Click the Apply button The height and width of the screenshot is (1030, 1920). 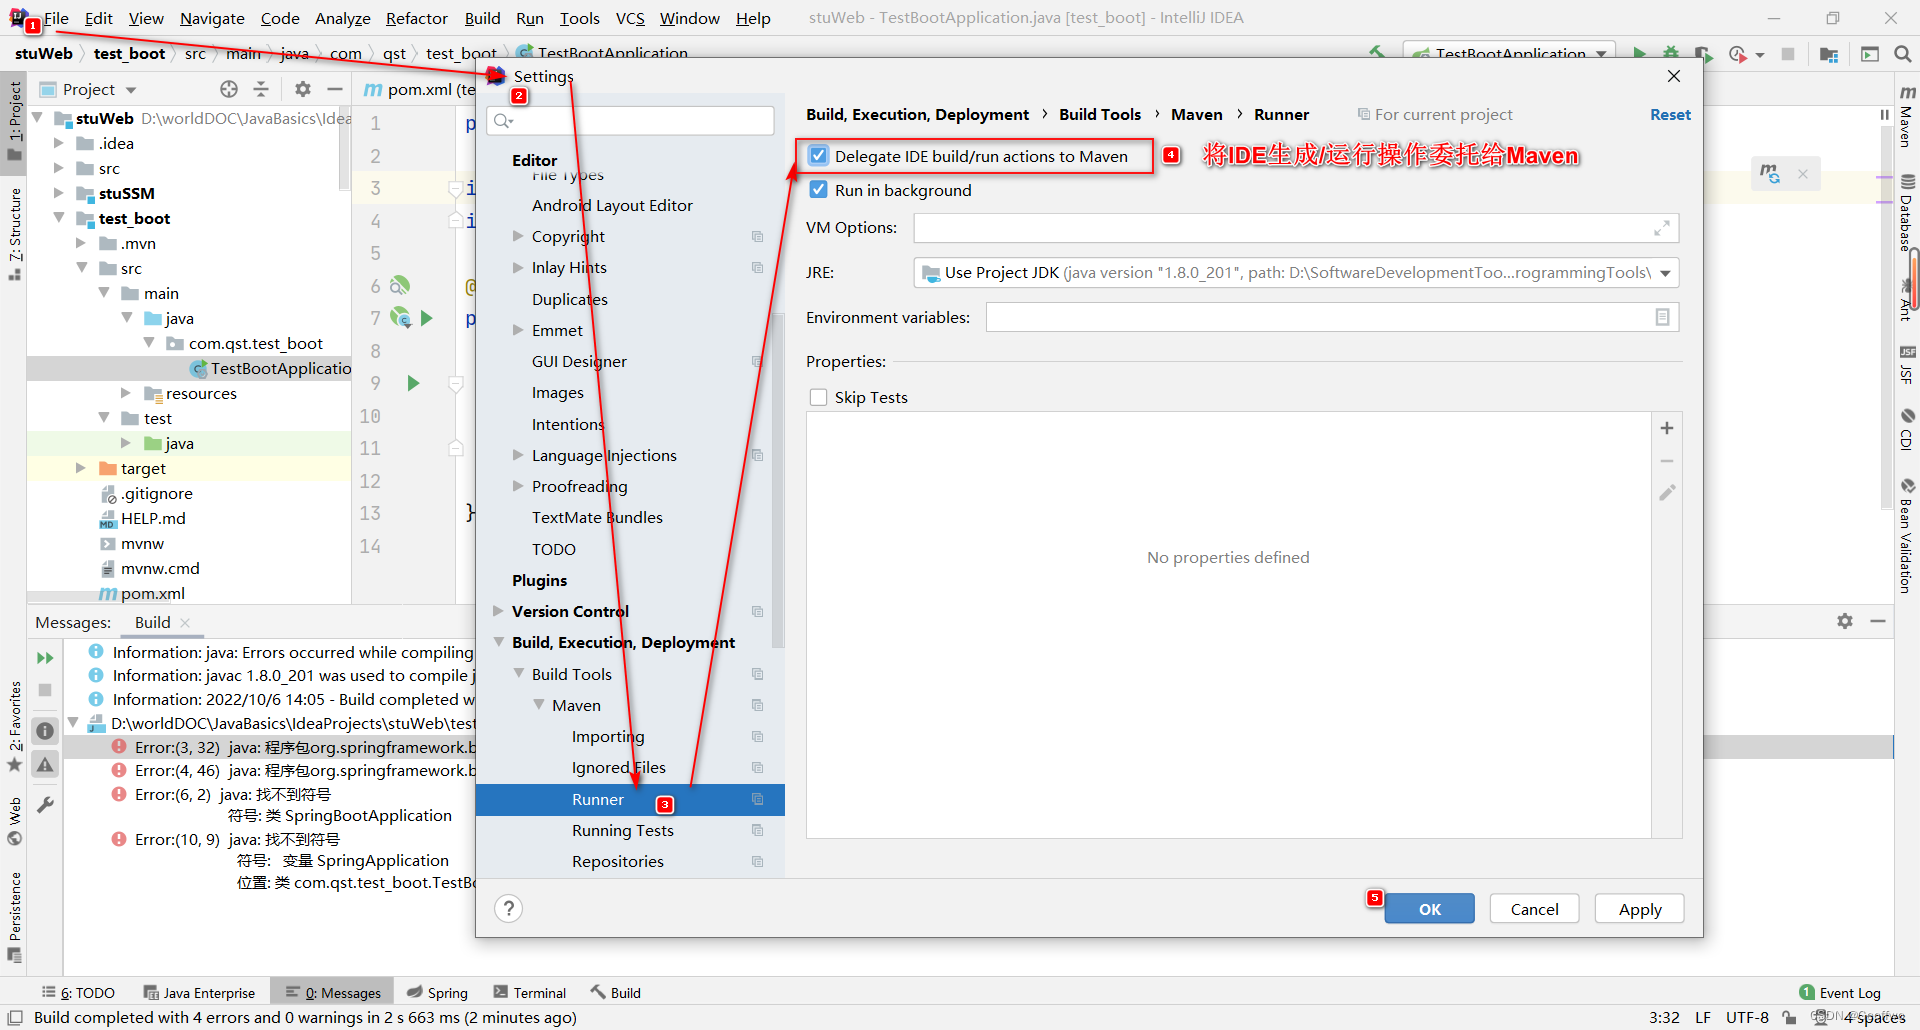pyautogui.click(x=1639, y=909)
